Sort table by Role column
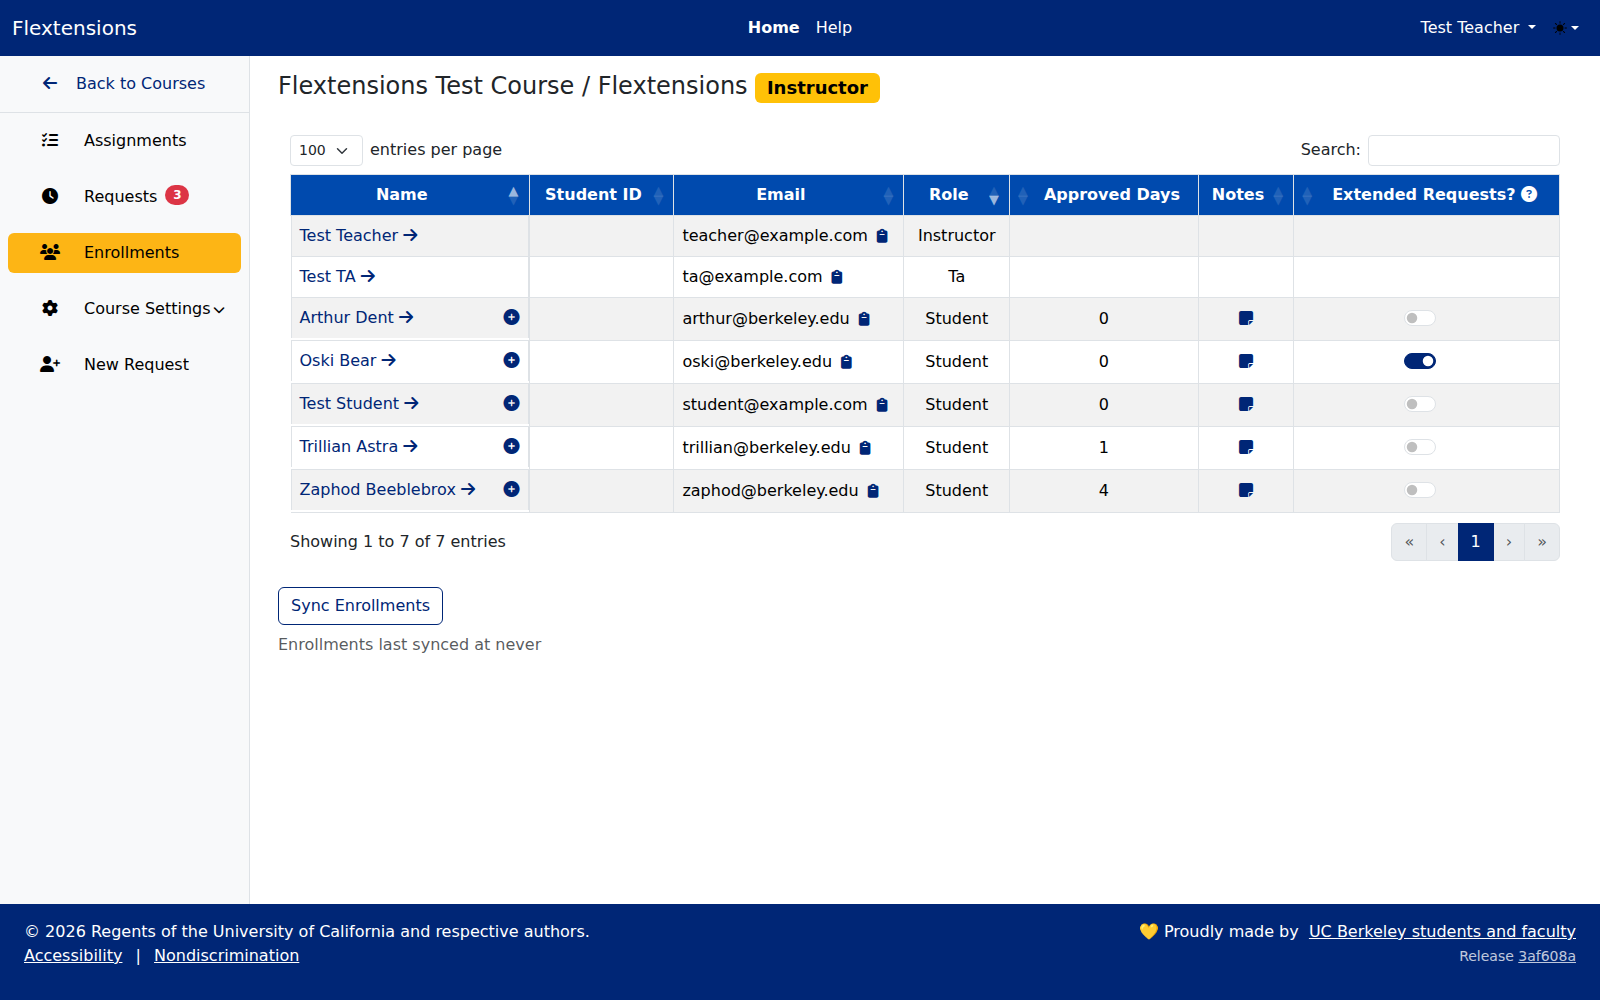 (956, 195)
